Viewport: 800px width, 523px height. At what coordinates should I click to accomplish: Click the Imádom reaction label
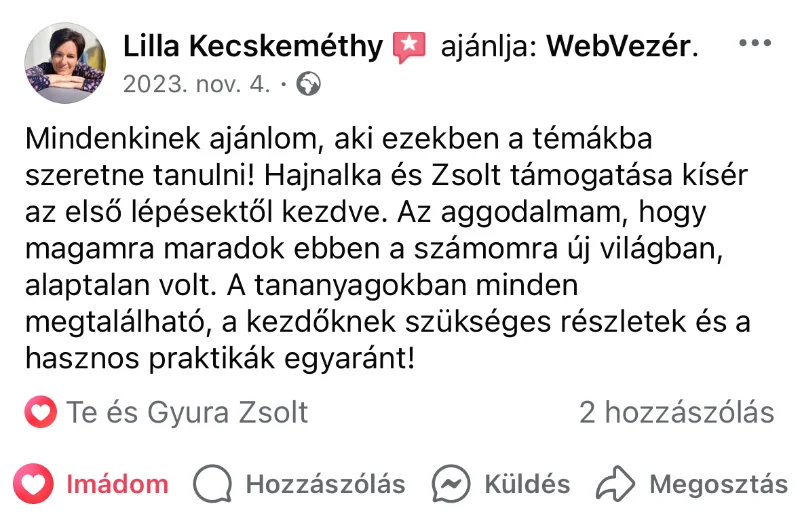click(x=117, y=485)
